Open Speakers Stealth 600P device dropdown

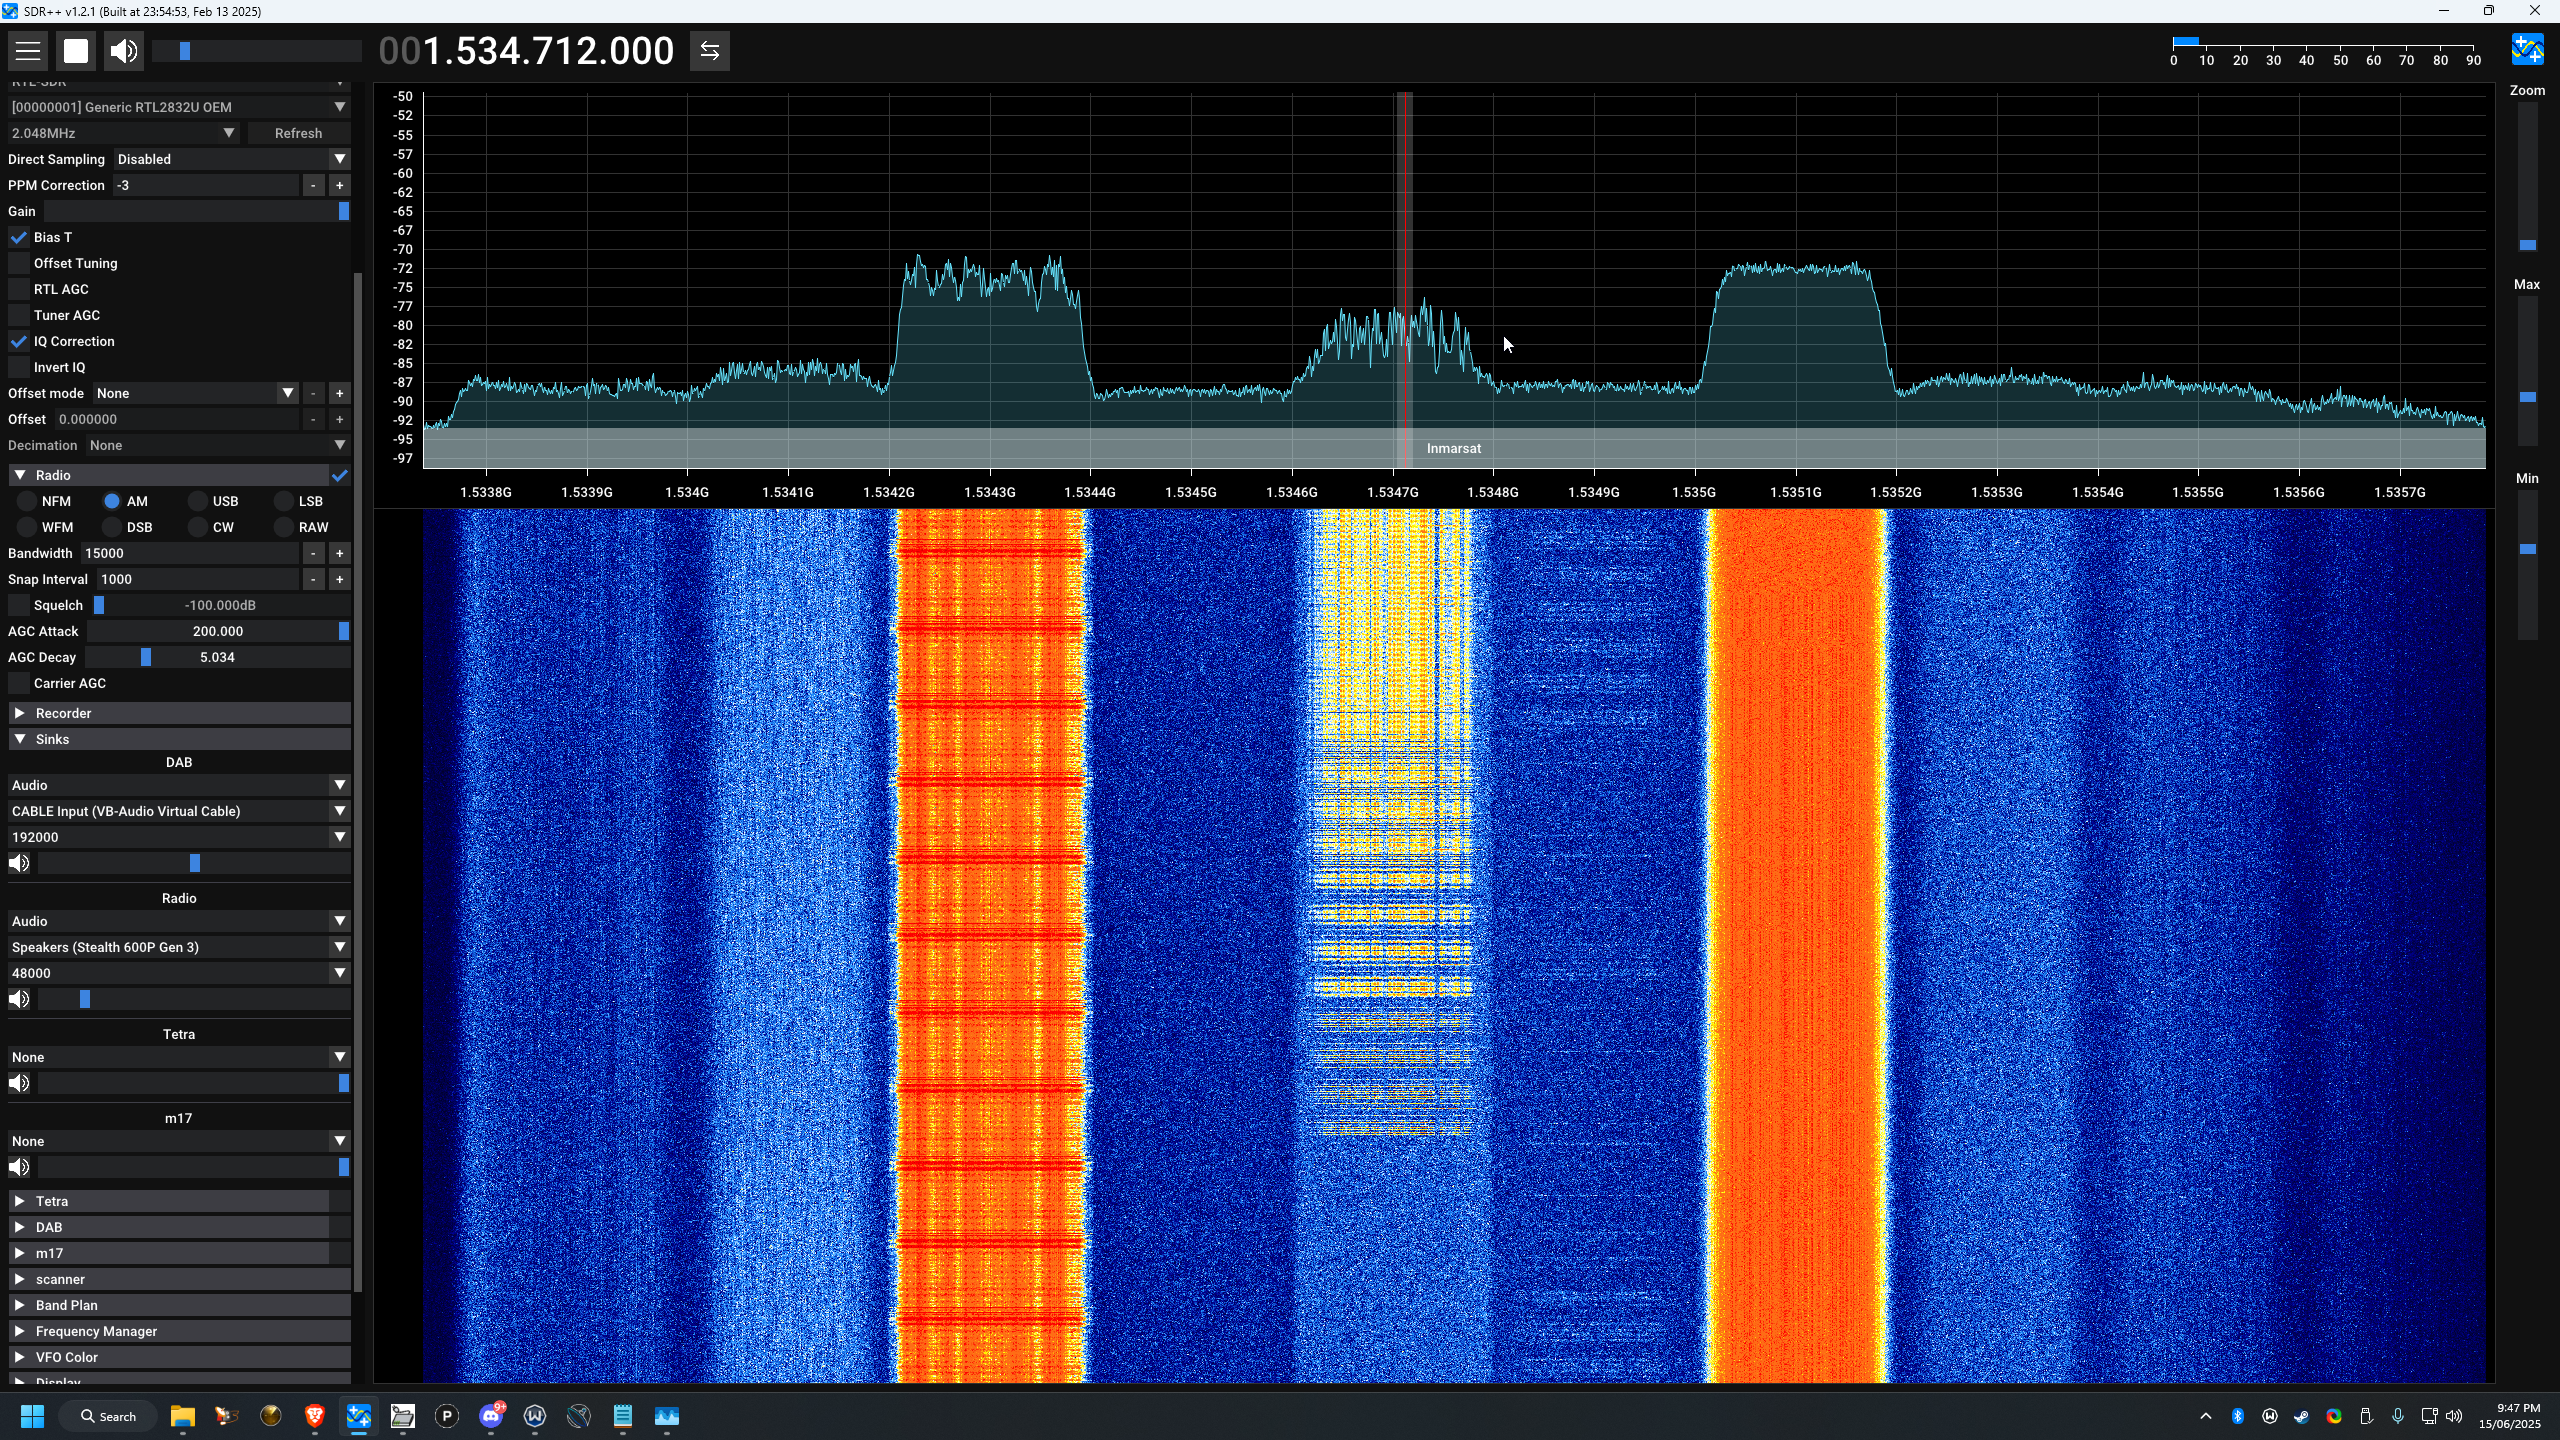point(179,947)
